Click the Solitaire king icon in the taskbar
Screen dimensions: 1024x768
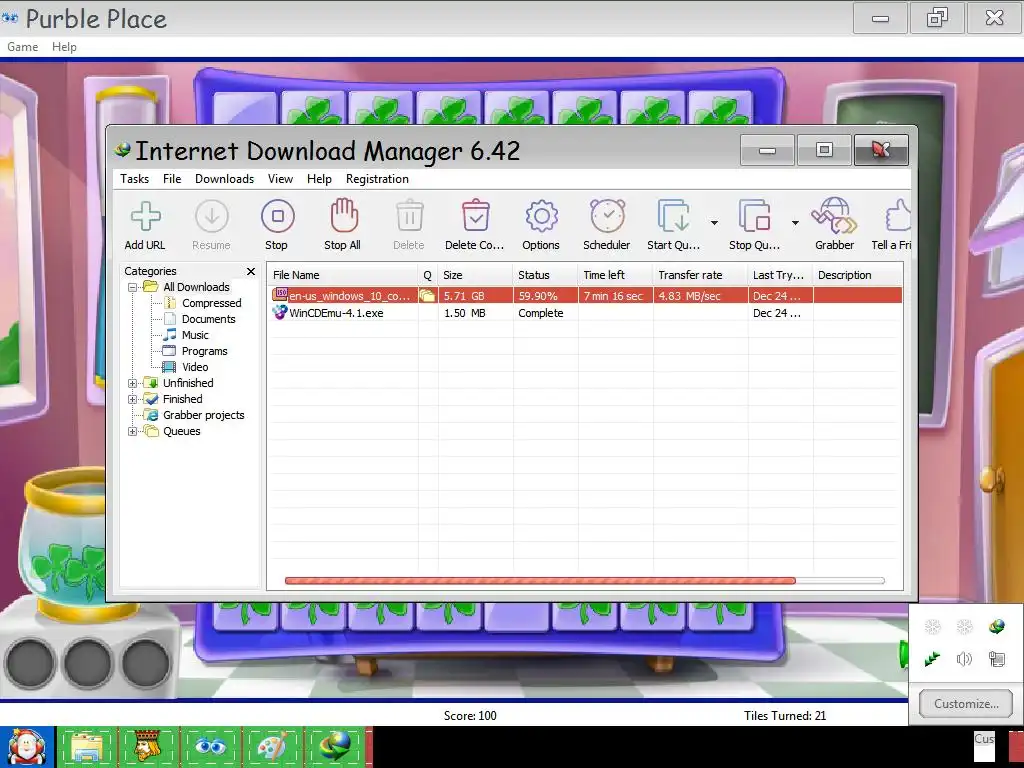point(148,747)
